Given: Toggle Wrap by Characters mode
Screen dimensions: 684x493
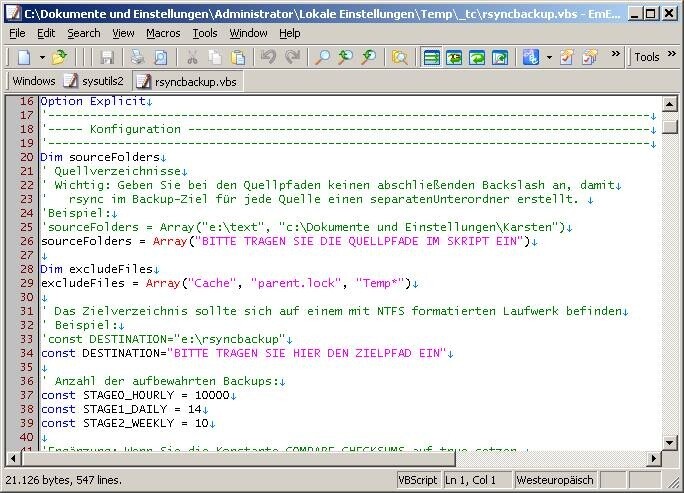Looking at the screenshot, I should 454,57.
